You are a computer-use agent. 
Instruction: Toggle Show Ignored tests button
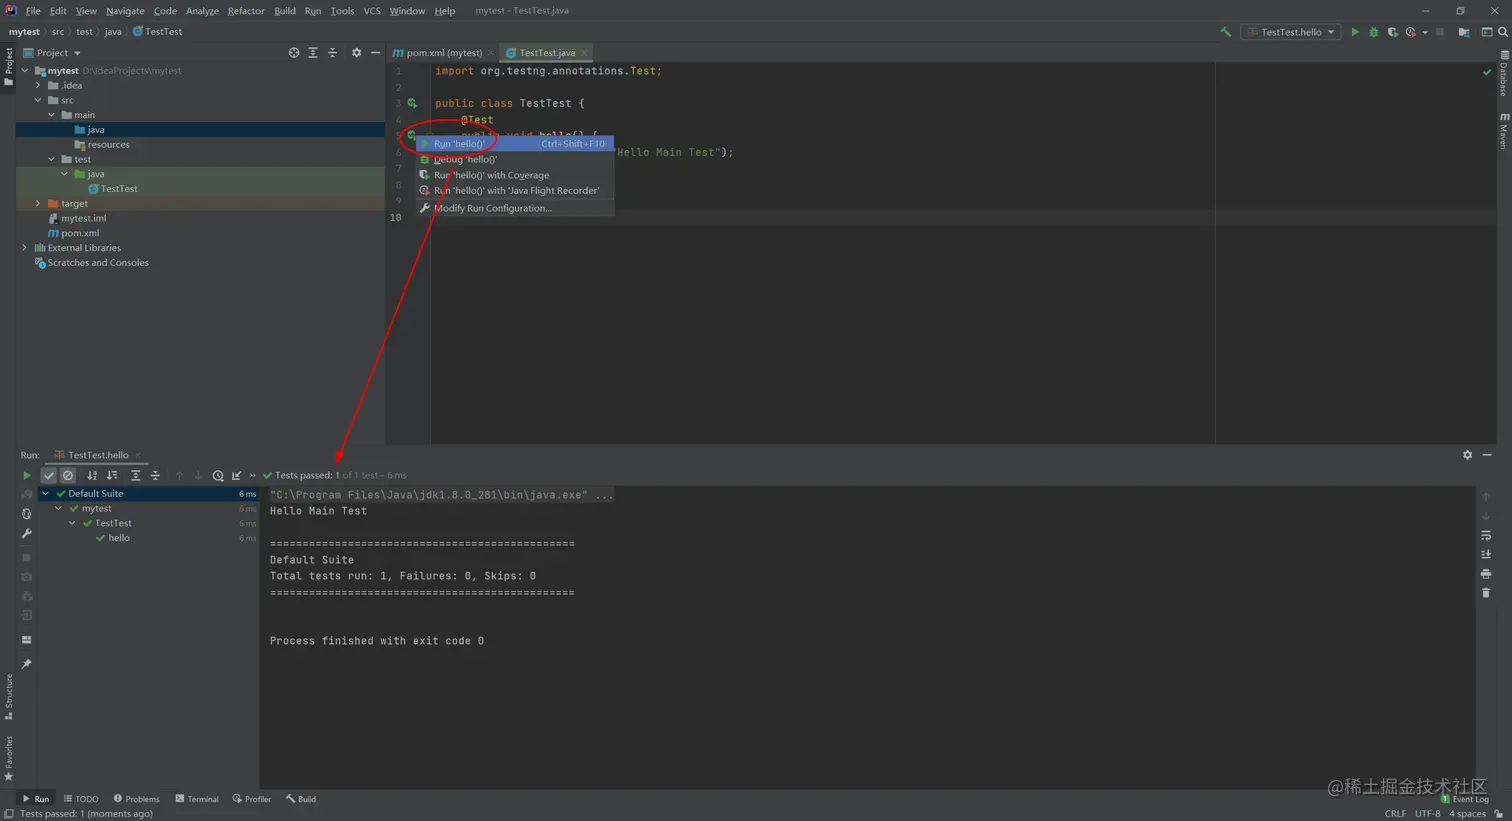(x=68, y=476)
